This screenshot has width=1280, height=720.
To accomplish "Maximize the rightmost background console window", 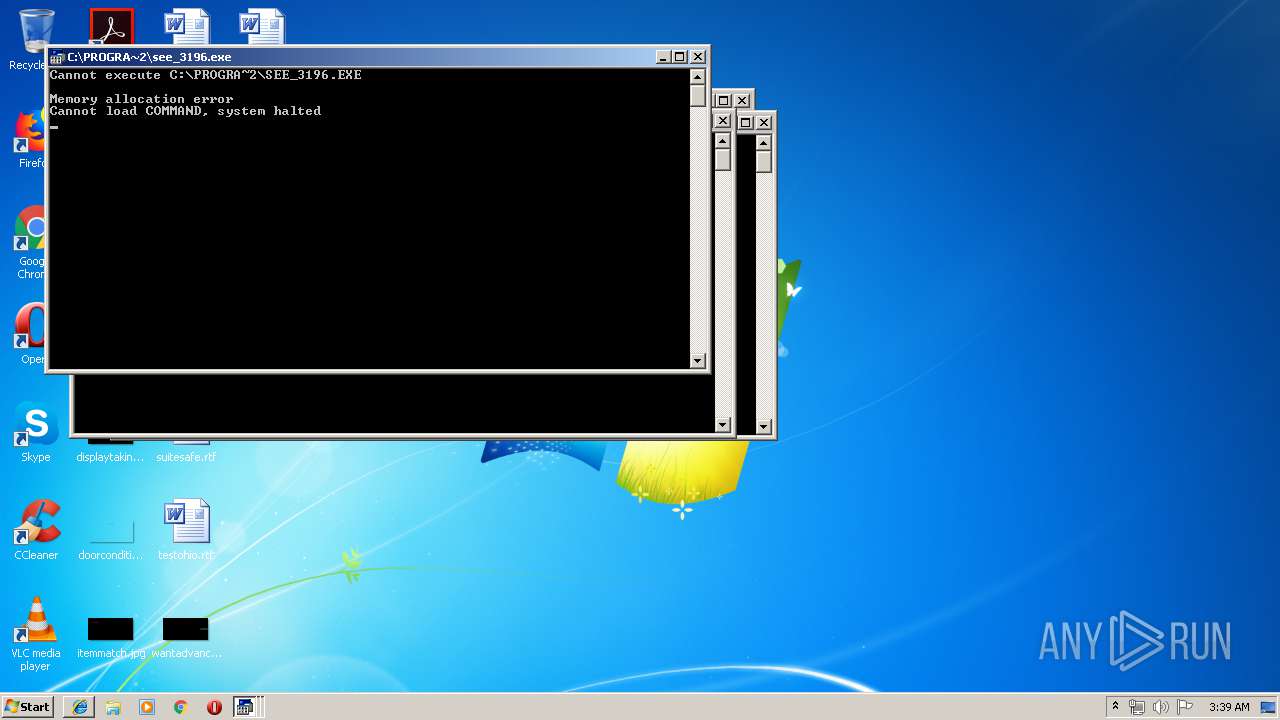I will 746,122.
